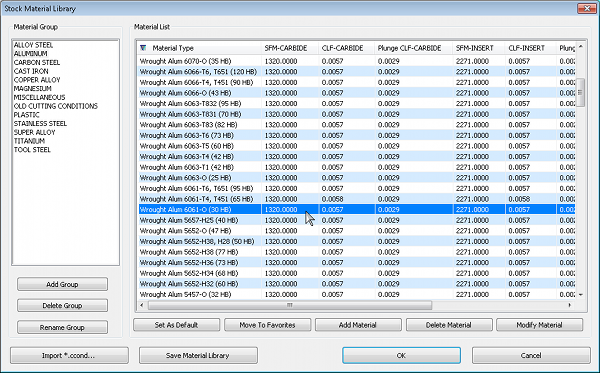Select row Wrought Alum 6066-O (43 HB)
Screen dimensions: 600x373
coord(356,93)
